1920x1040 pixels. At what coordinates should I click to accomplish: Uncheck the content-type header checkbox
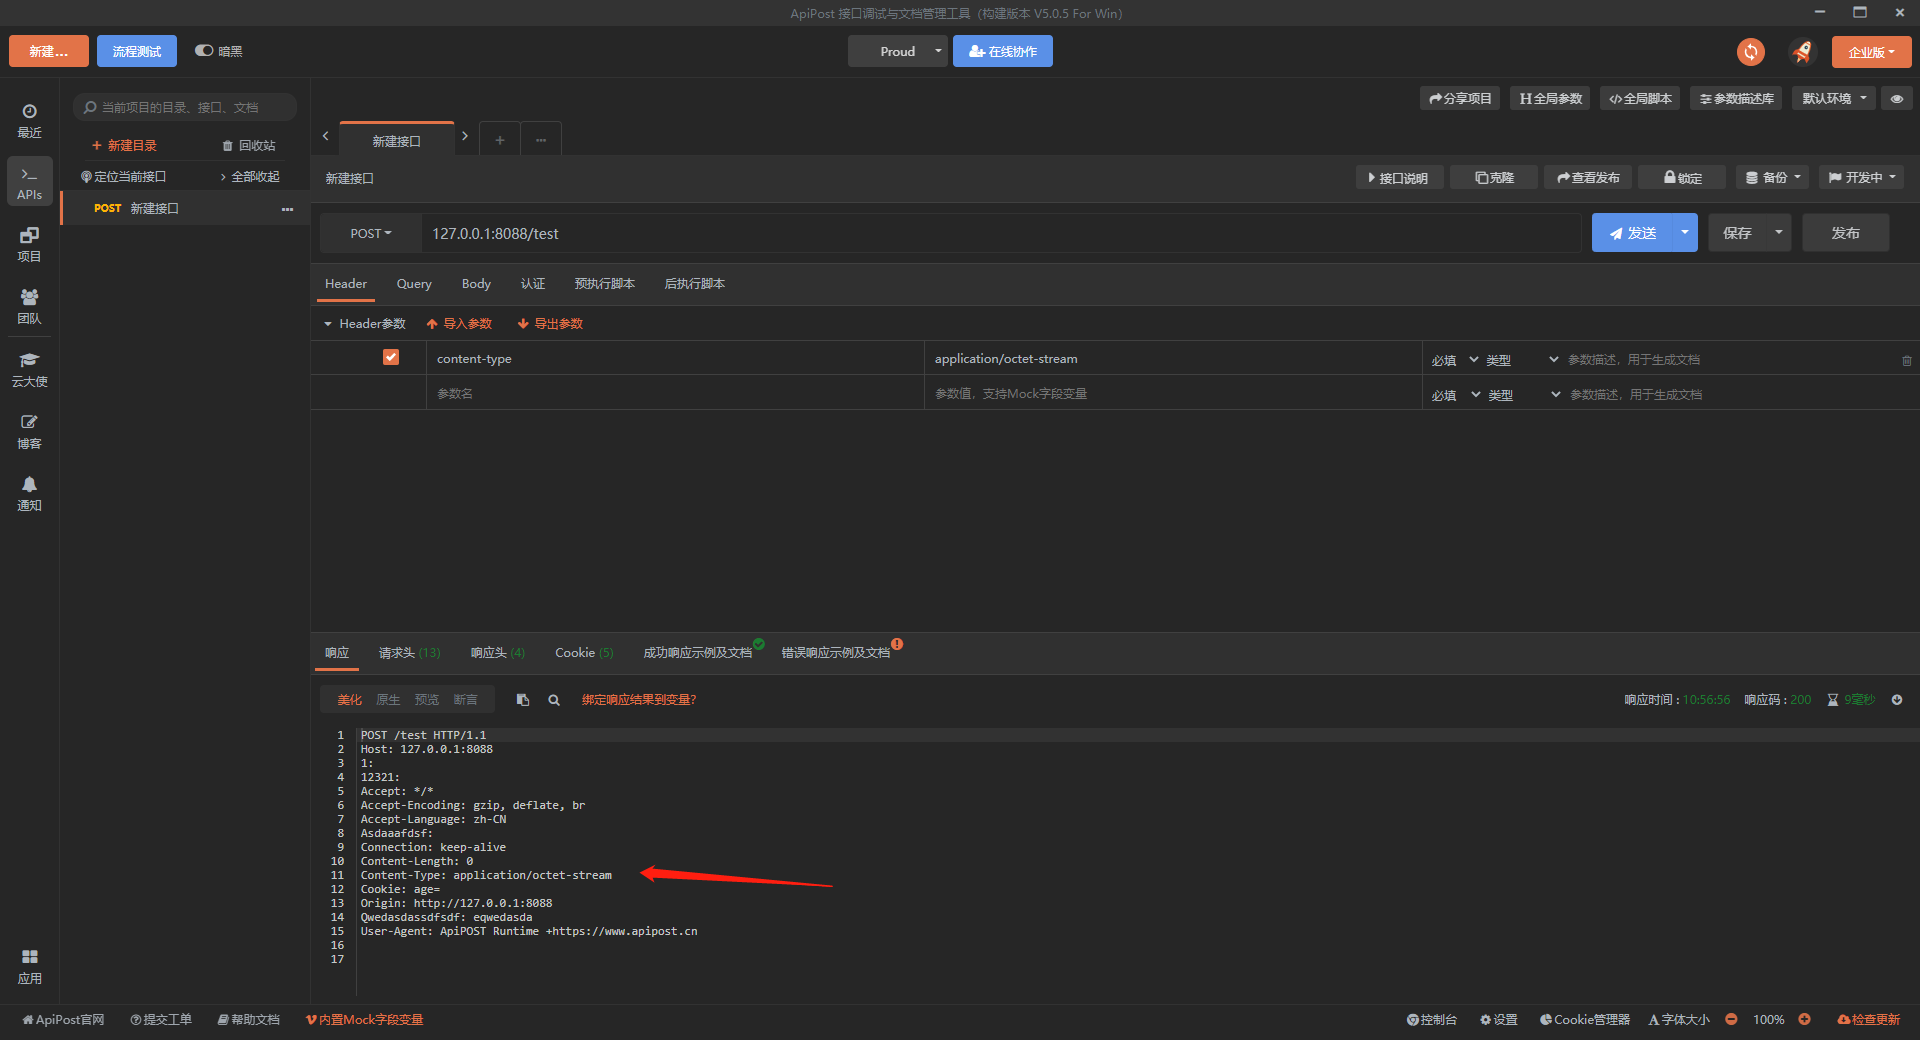coord(391,357)
